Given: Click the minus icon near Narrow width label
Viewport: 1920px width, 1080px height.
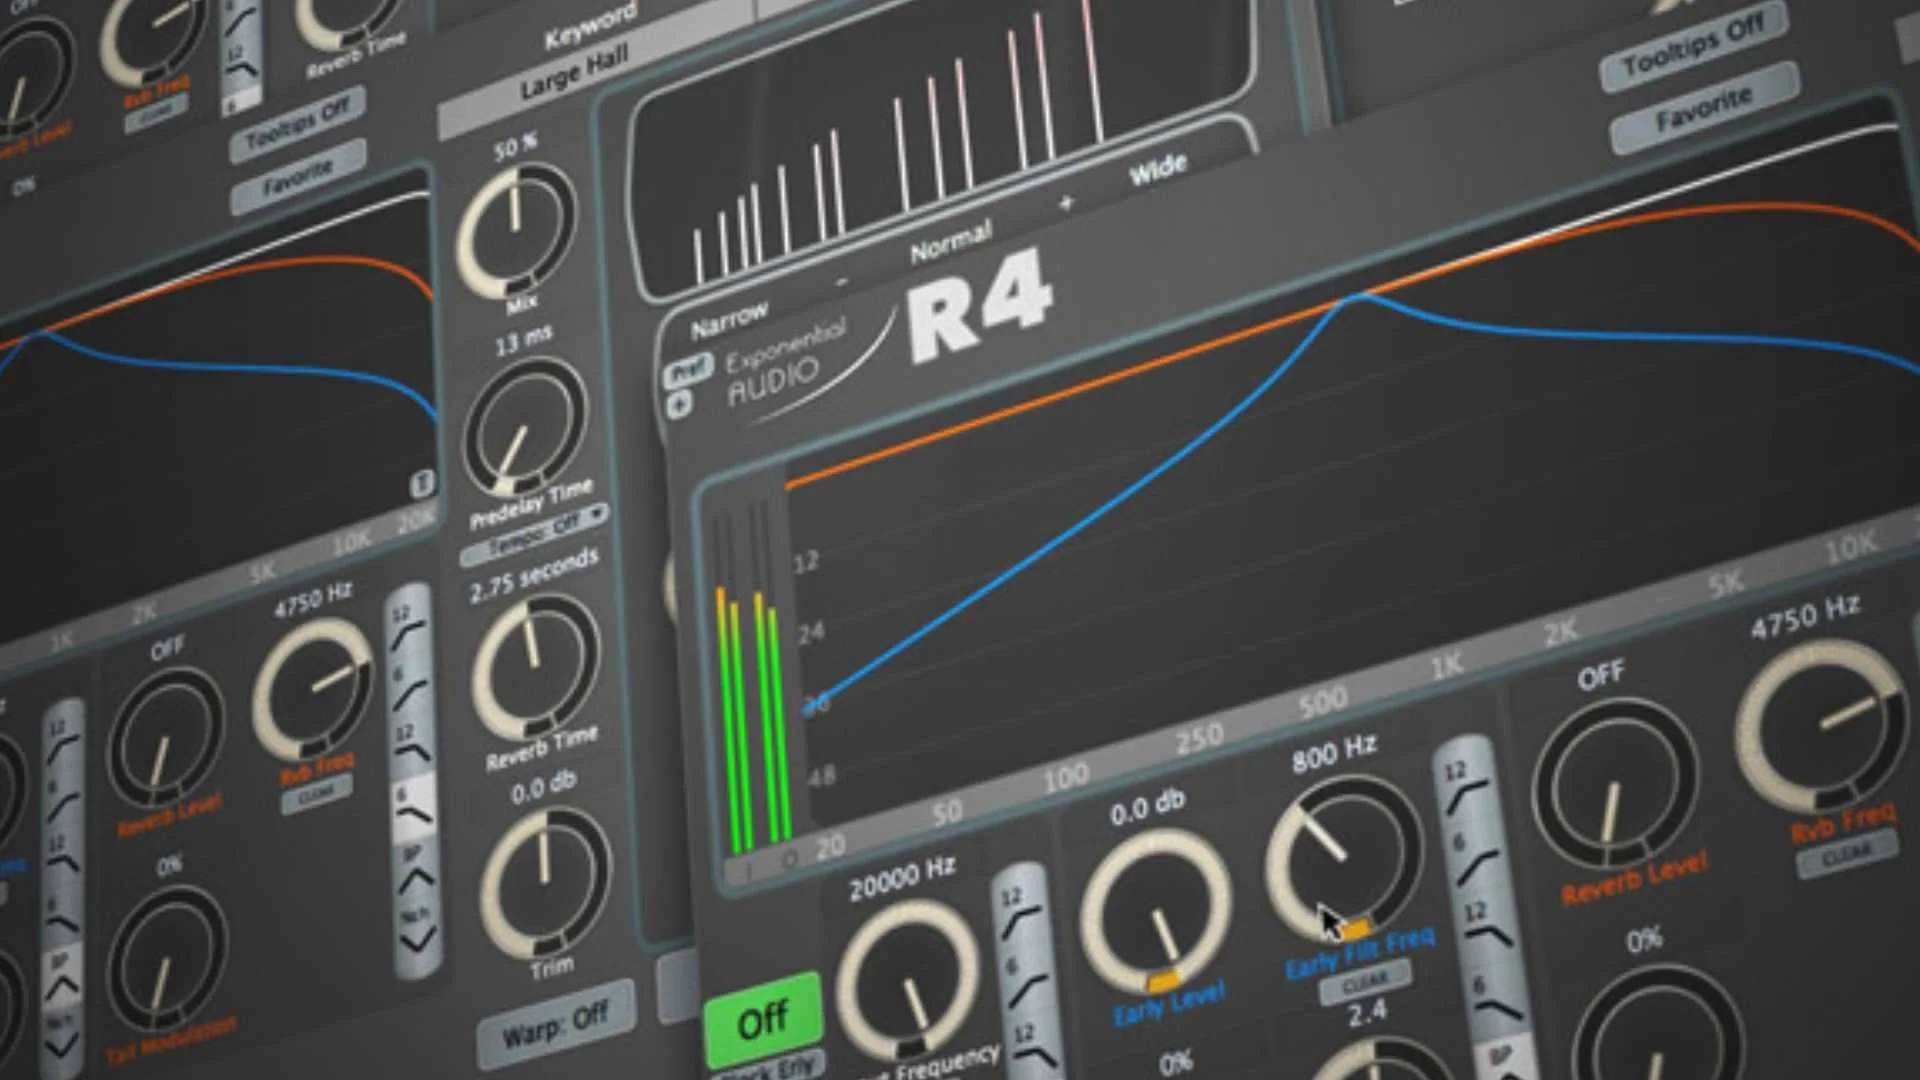Looking at the screenshot, I should (x=841, y=283).
